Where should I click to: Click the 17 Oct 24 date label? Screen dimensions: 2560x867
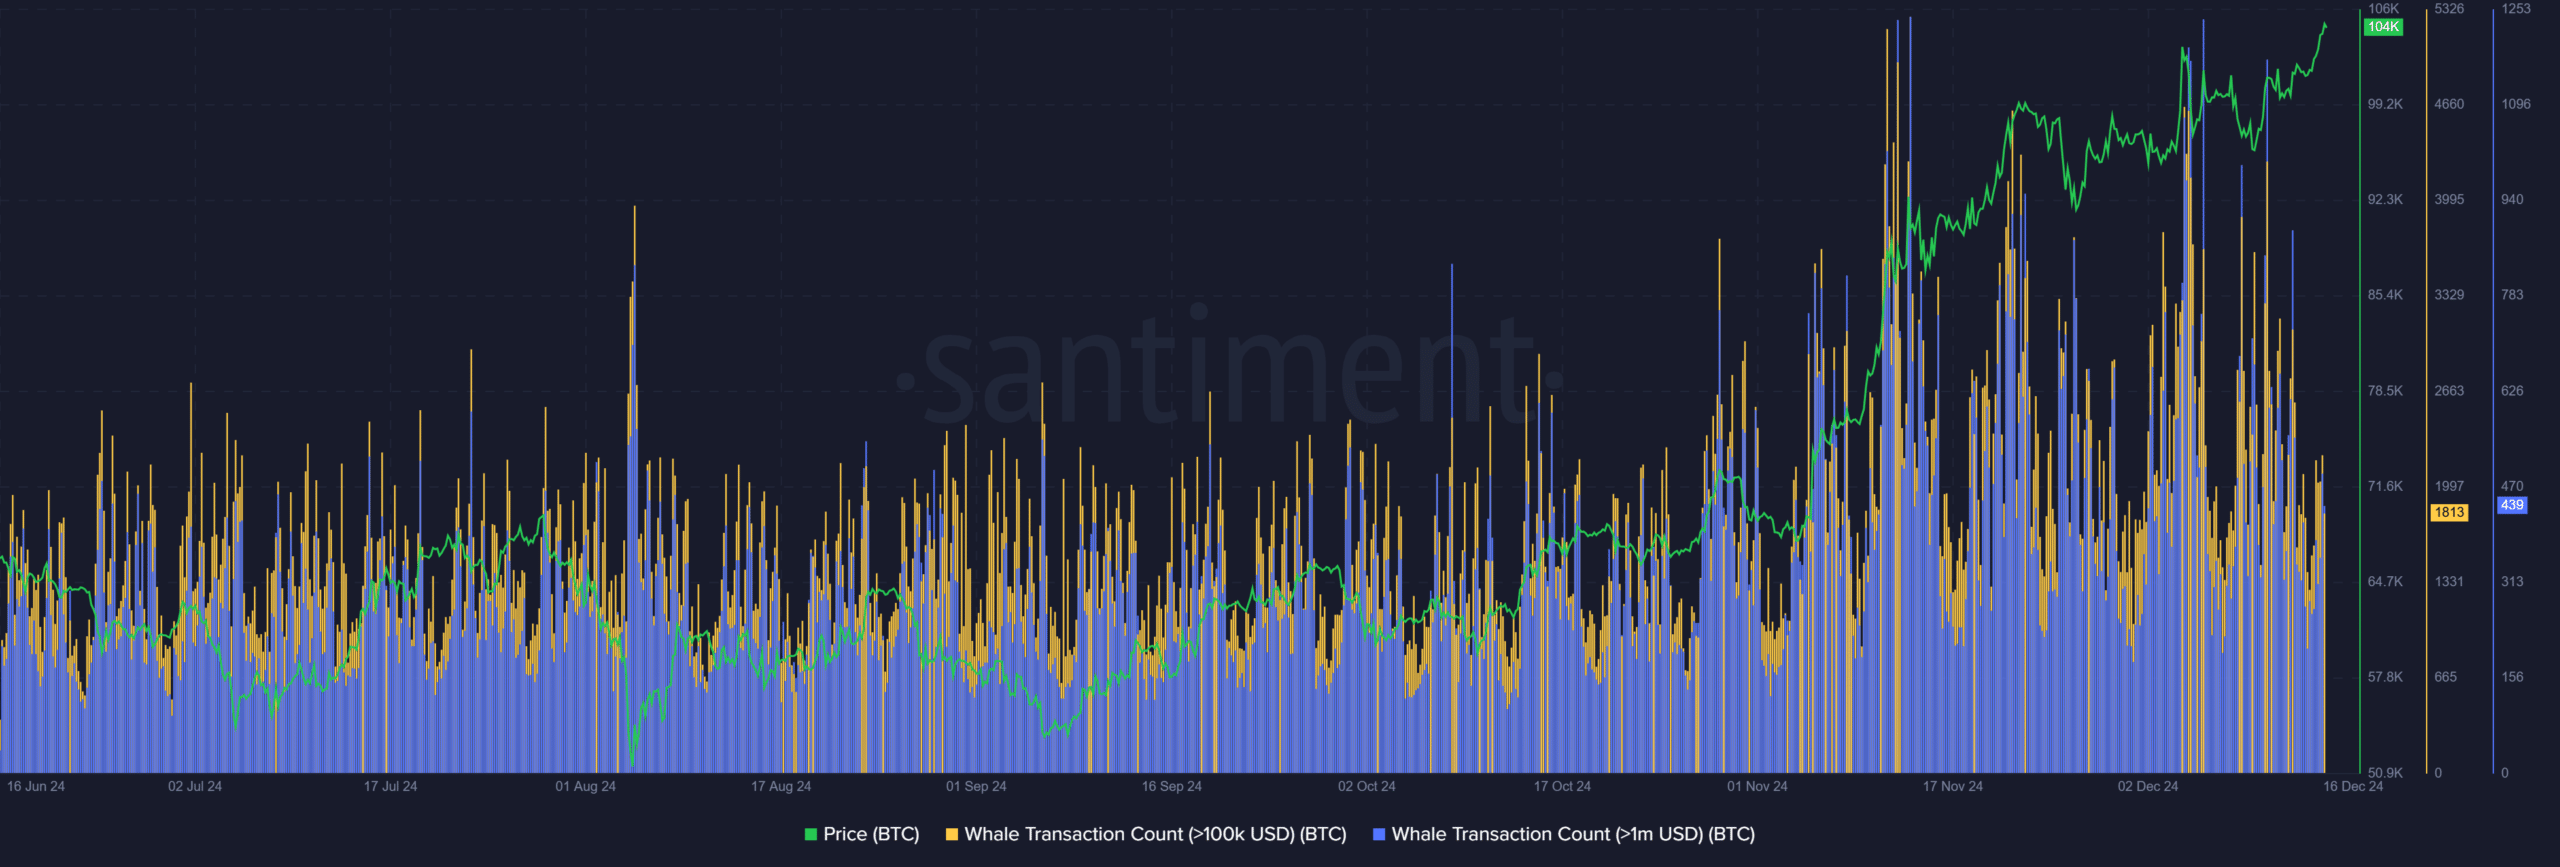click(x=1562, y=786)
